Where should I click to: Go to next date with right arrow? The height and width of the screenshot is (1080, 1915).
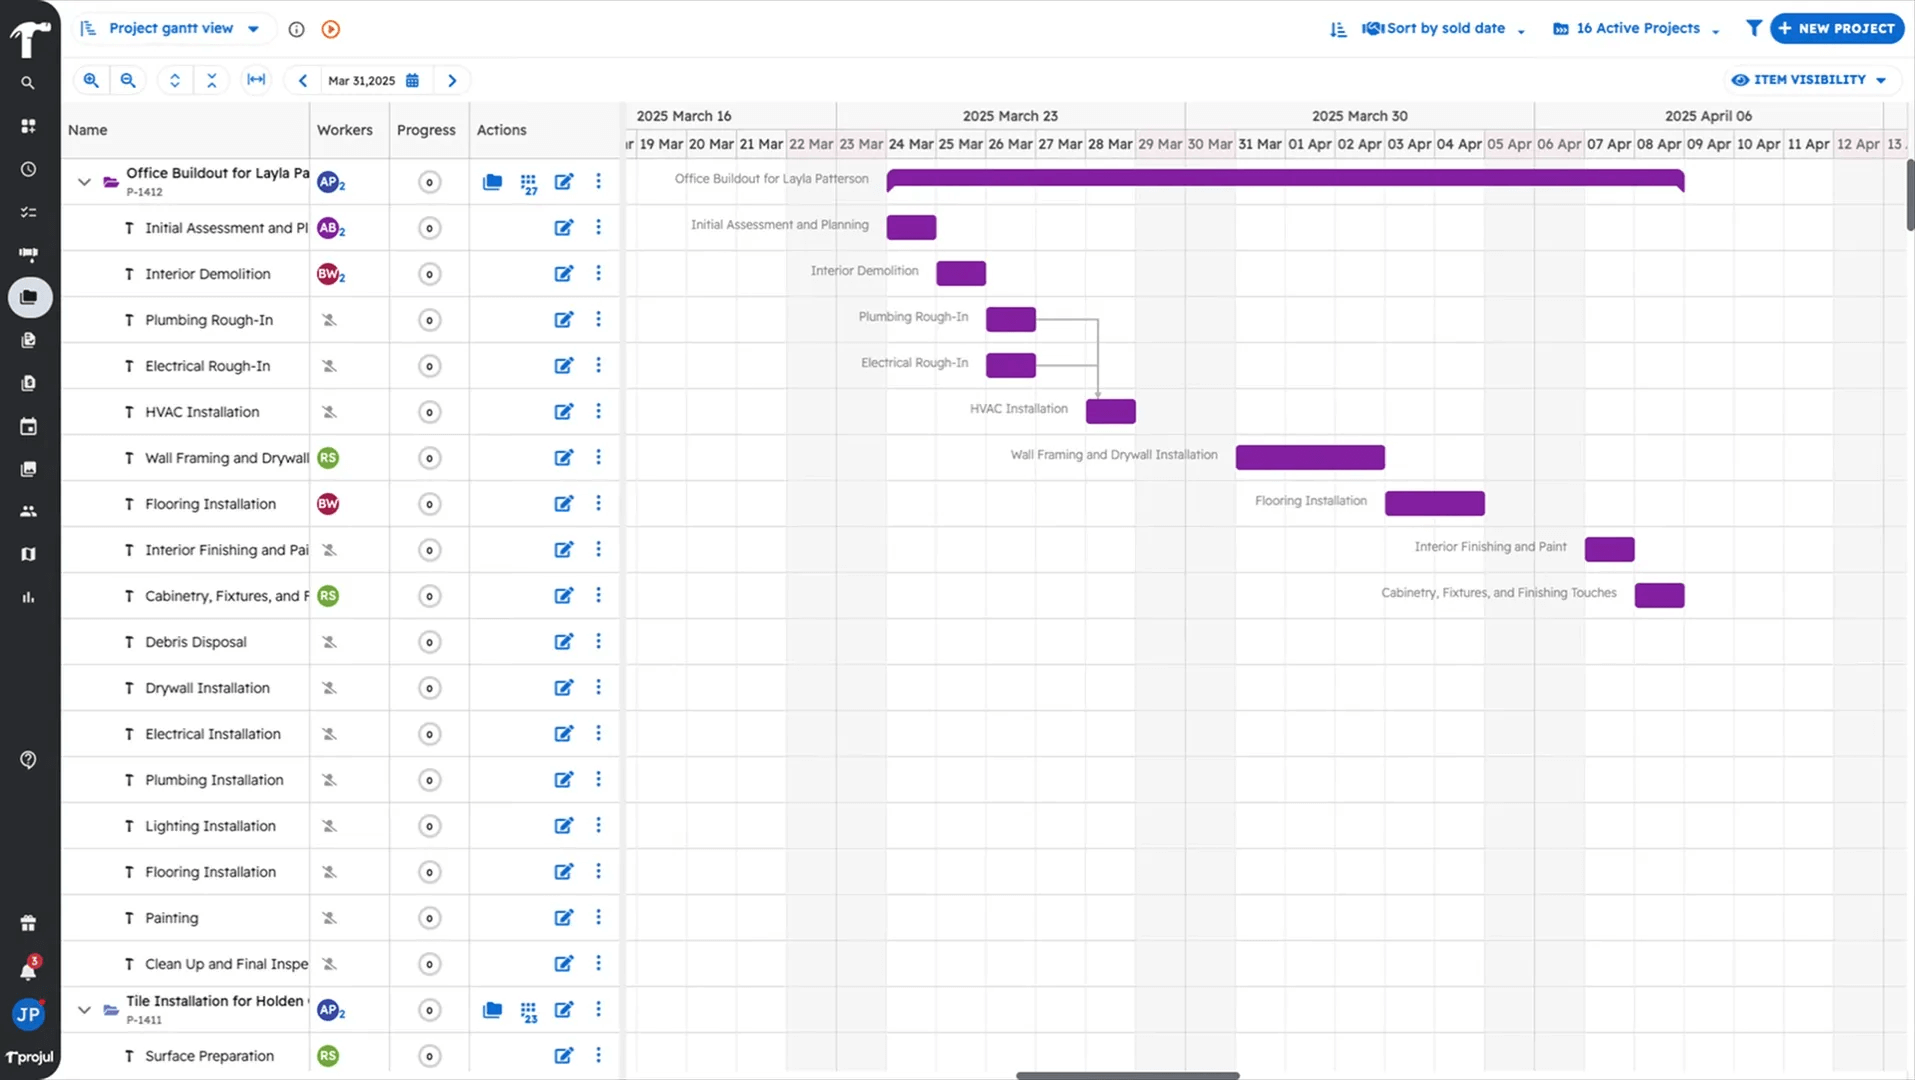tap(452, 80)
